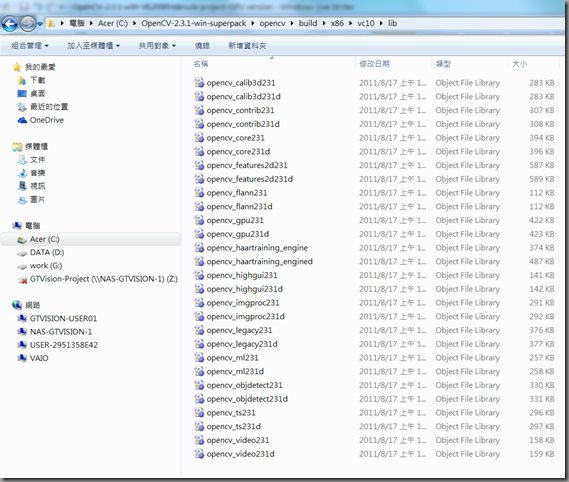Click the opencv_contrib231d file icon
Screen dimensions: 569x482
[199, 124]
